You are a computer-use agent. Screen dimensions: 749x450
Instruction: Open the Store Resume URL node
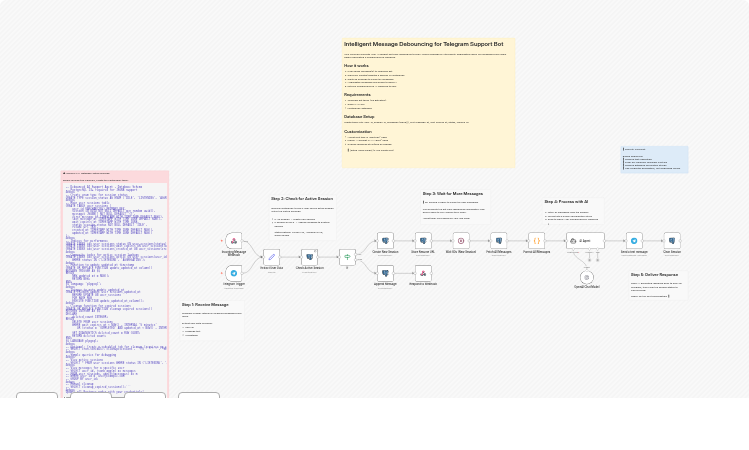pyautogui.click(x=423, y=240)
